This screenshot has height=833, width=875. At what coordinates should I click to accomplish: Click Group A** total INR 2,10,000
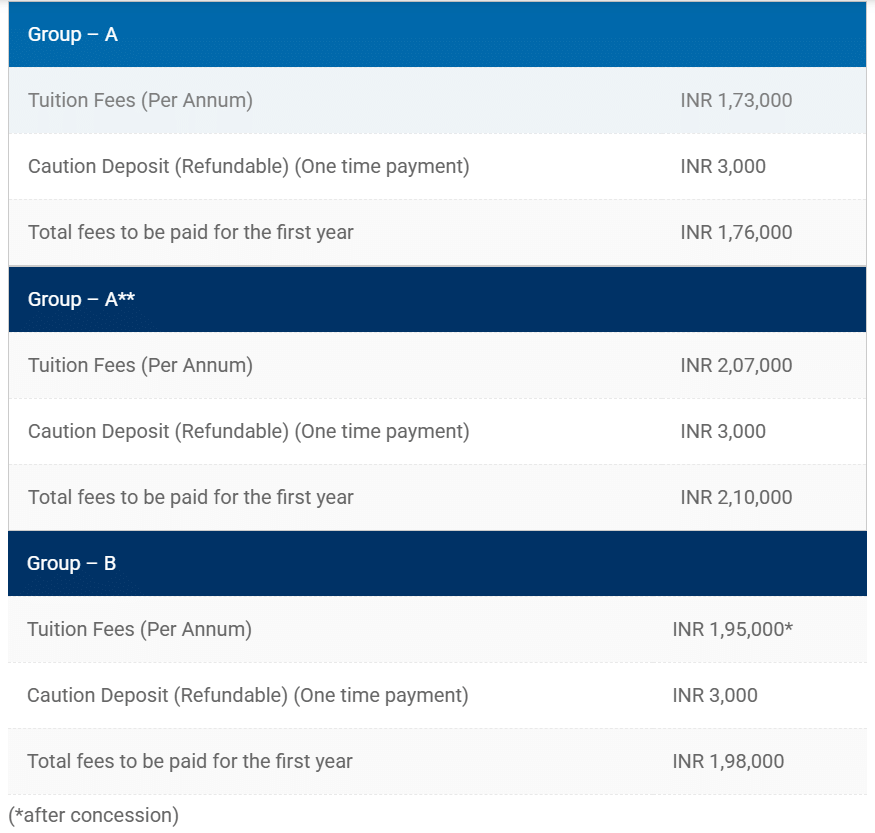coord(736,497)
